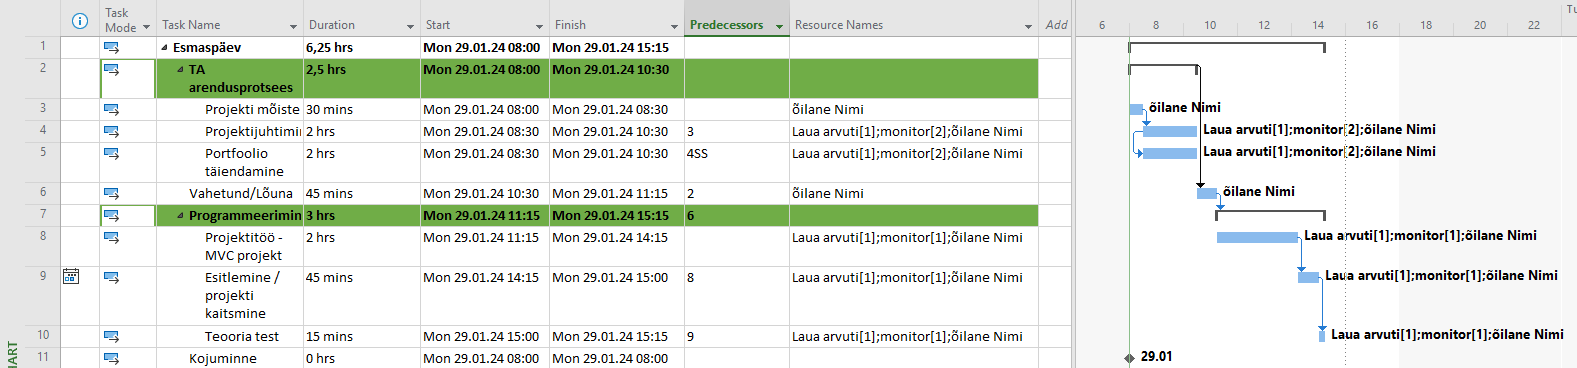
Task: Click hour 20 on the Gantt timescale
Action: point(1480,25)
